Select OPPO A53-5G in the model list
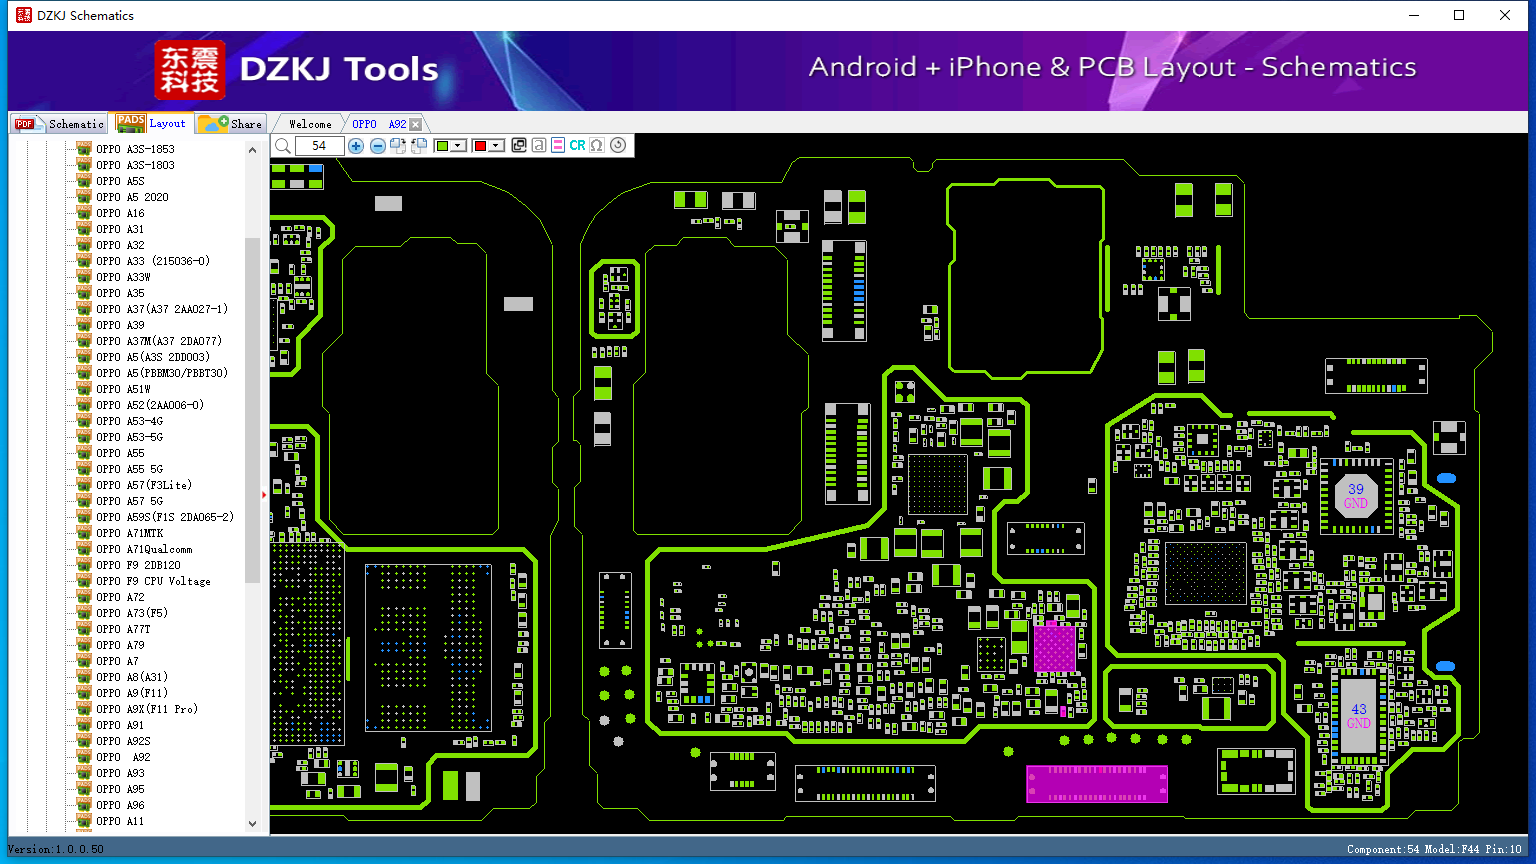The width and height of the screenshot is (1536, 864). point(129,437)
